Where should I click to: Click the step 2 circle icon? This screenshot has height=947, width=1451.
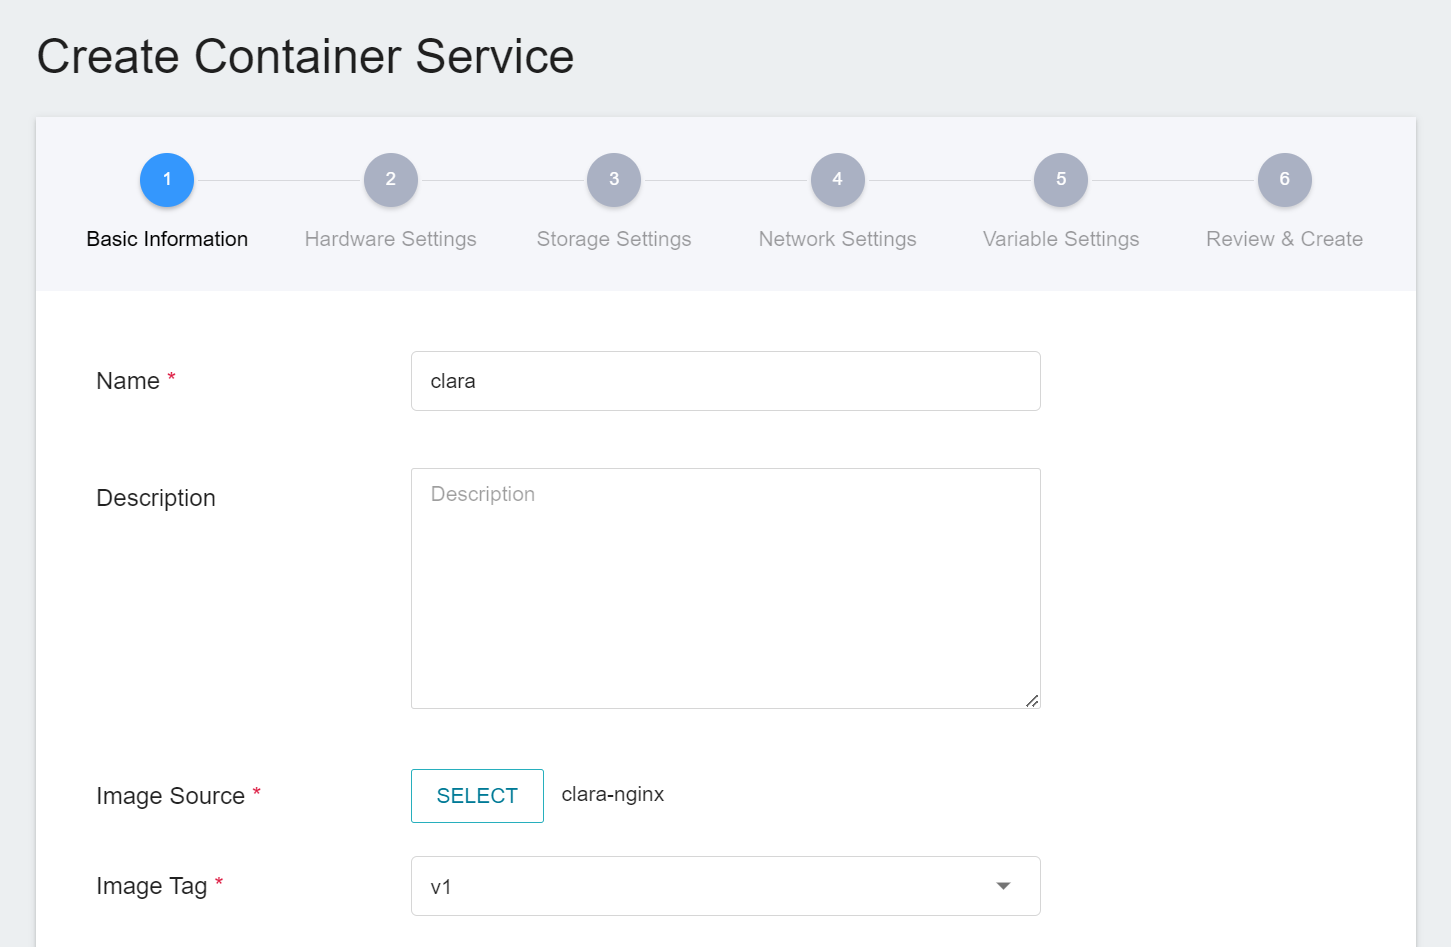[x=390, y=180]
